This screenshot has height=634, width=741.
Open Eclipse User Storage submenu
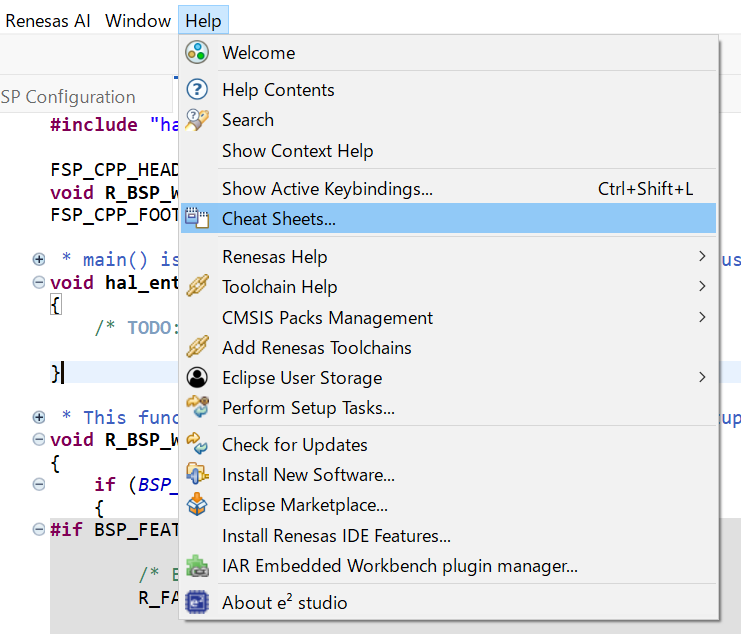point(448,378)
